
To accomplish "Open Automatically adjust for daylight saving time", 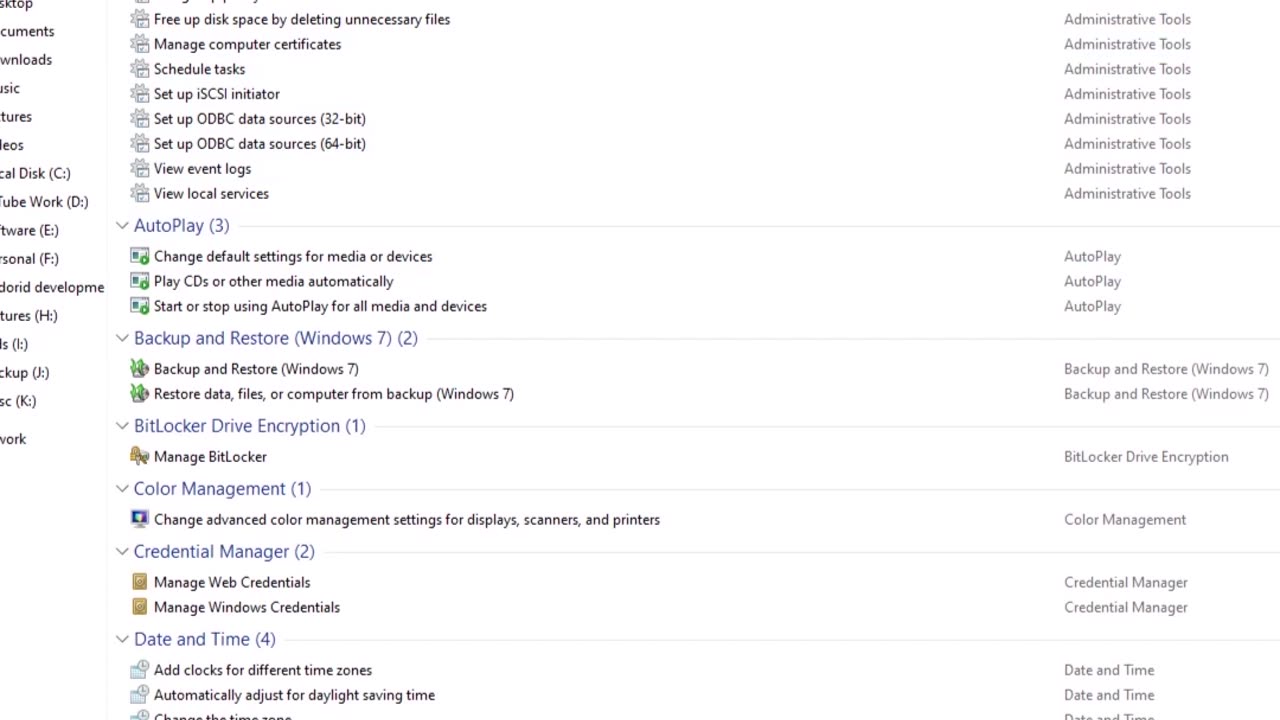I will pyautogui.click(x=294, y=695).
